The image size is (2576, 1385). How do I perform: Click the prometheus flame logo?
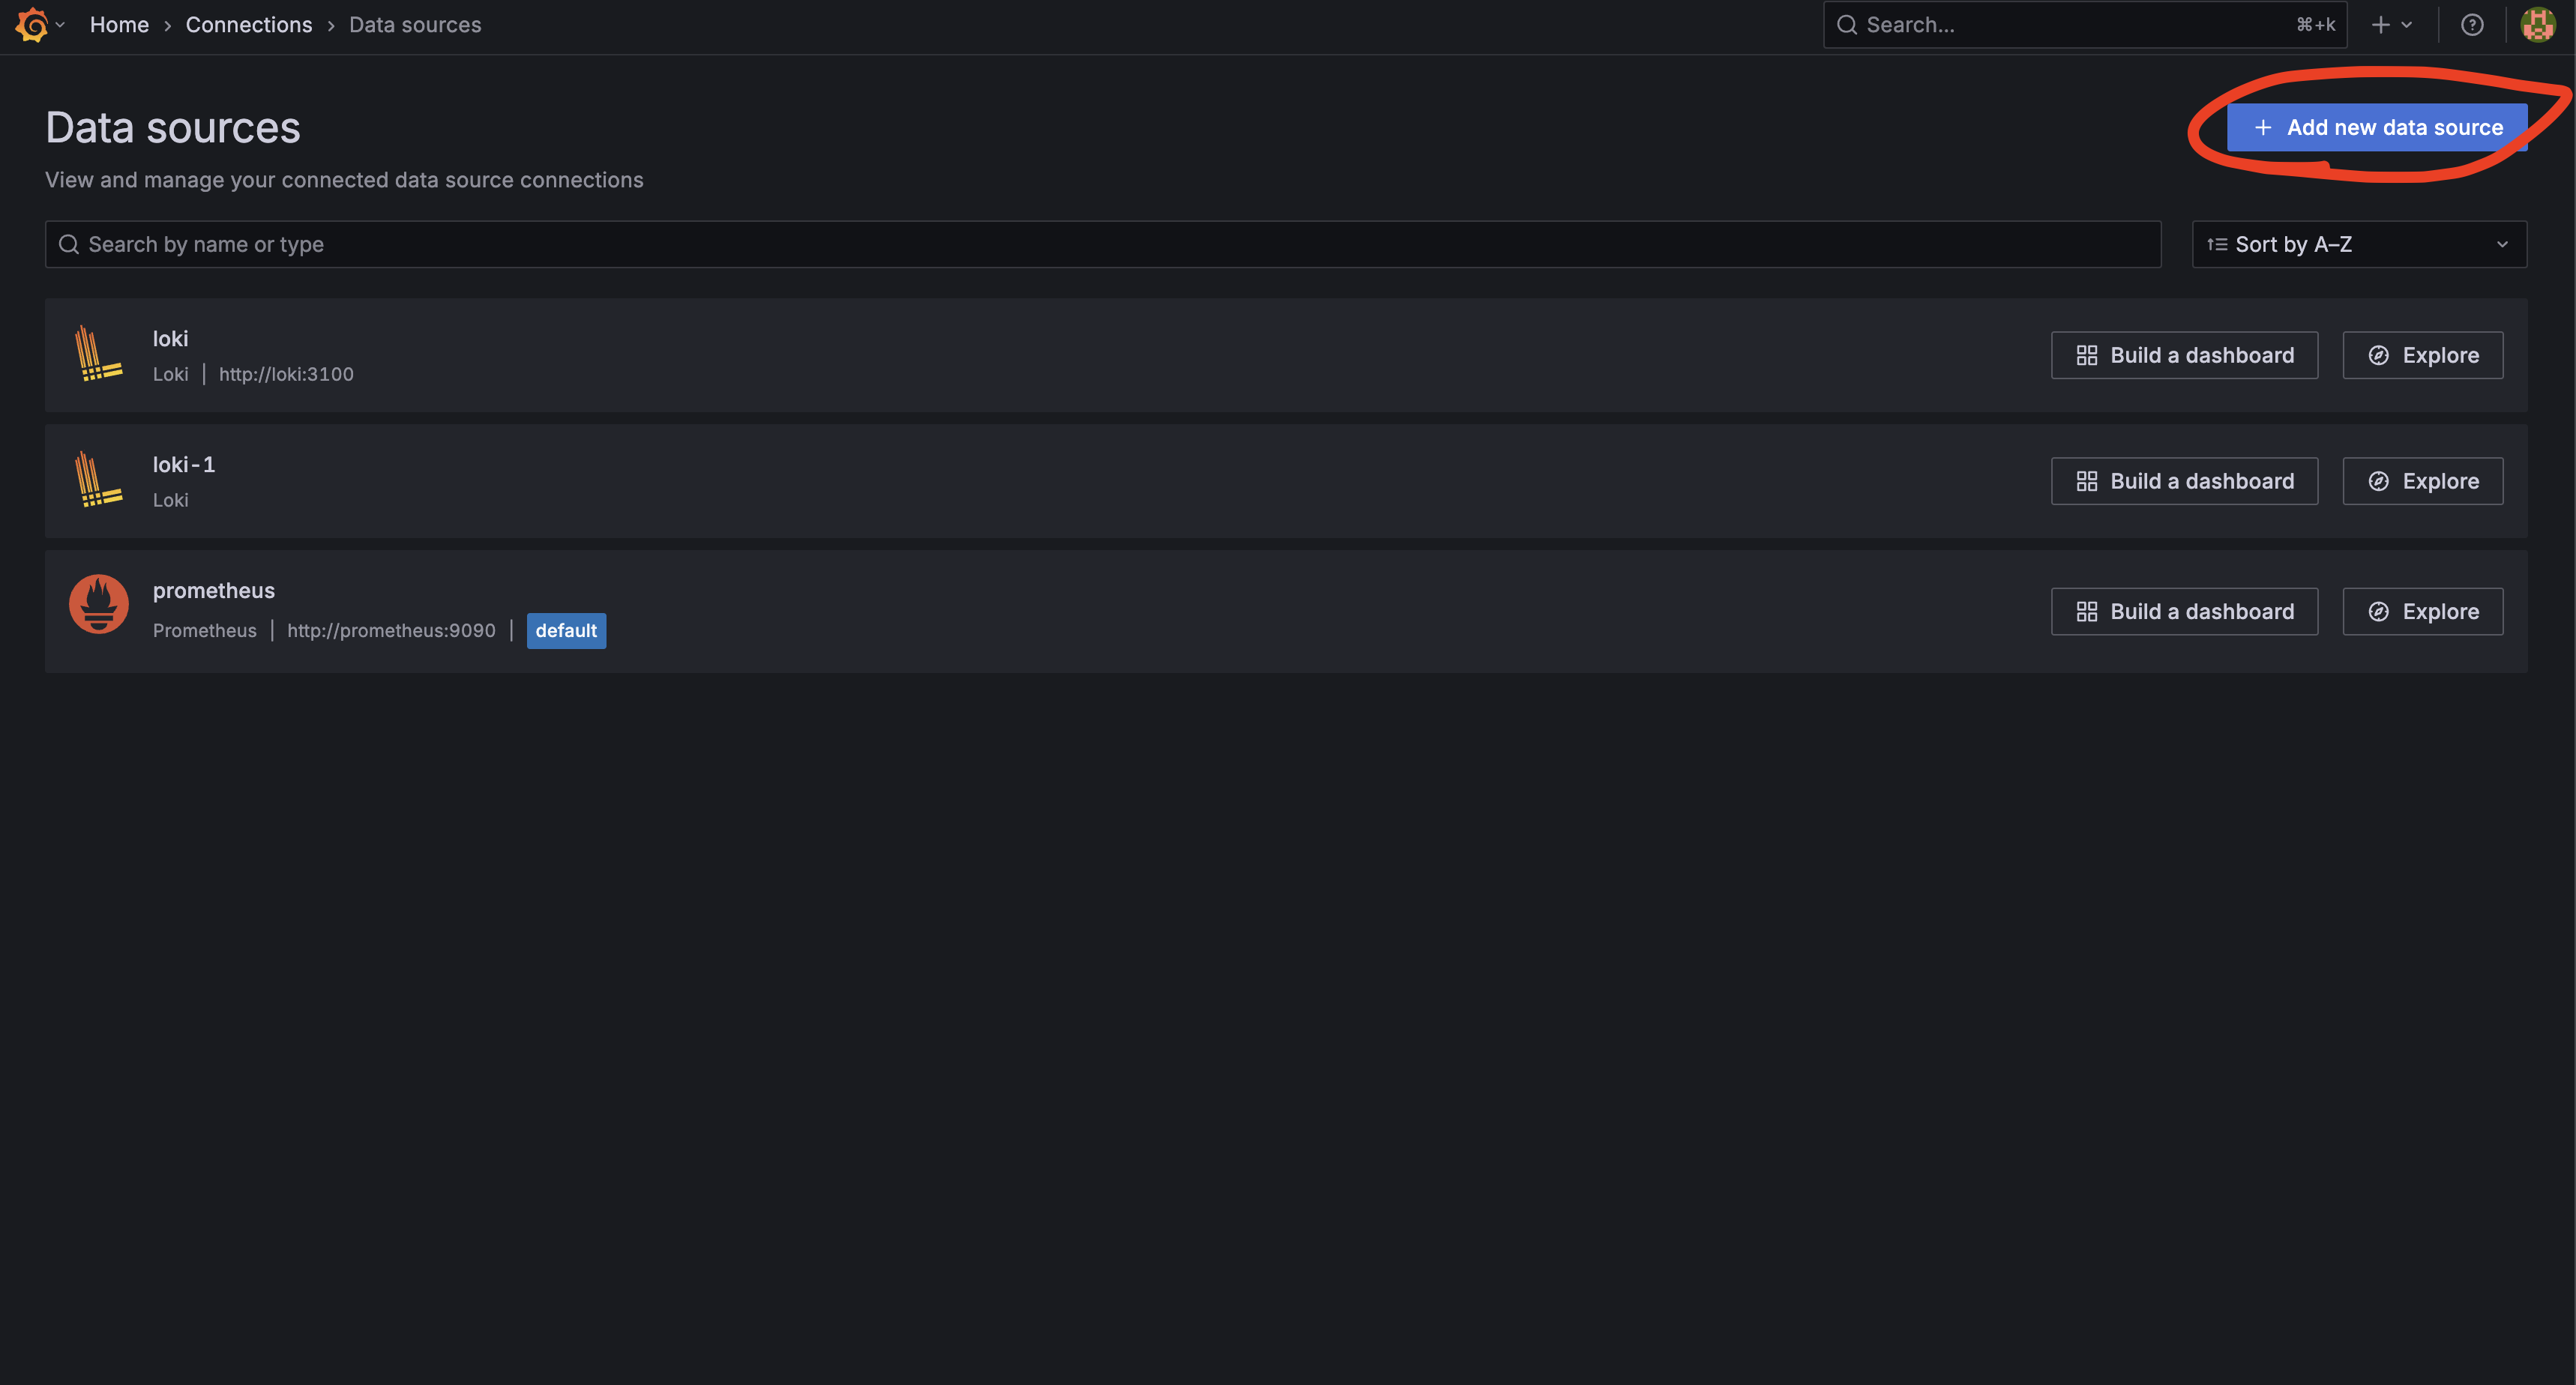[98, 604]
